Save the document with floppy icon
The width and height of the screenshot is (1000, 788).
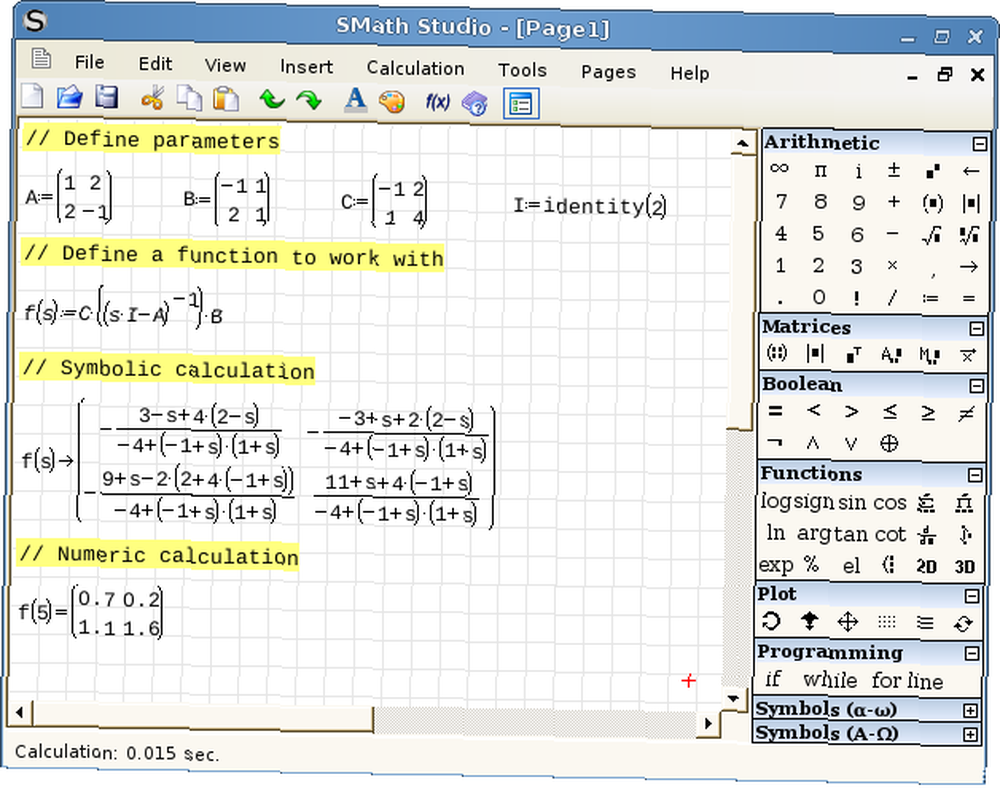107,98
